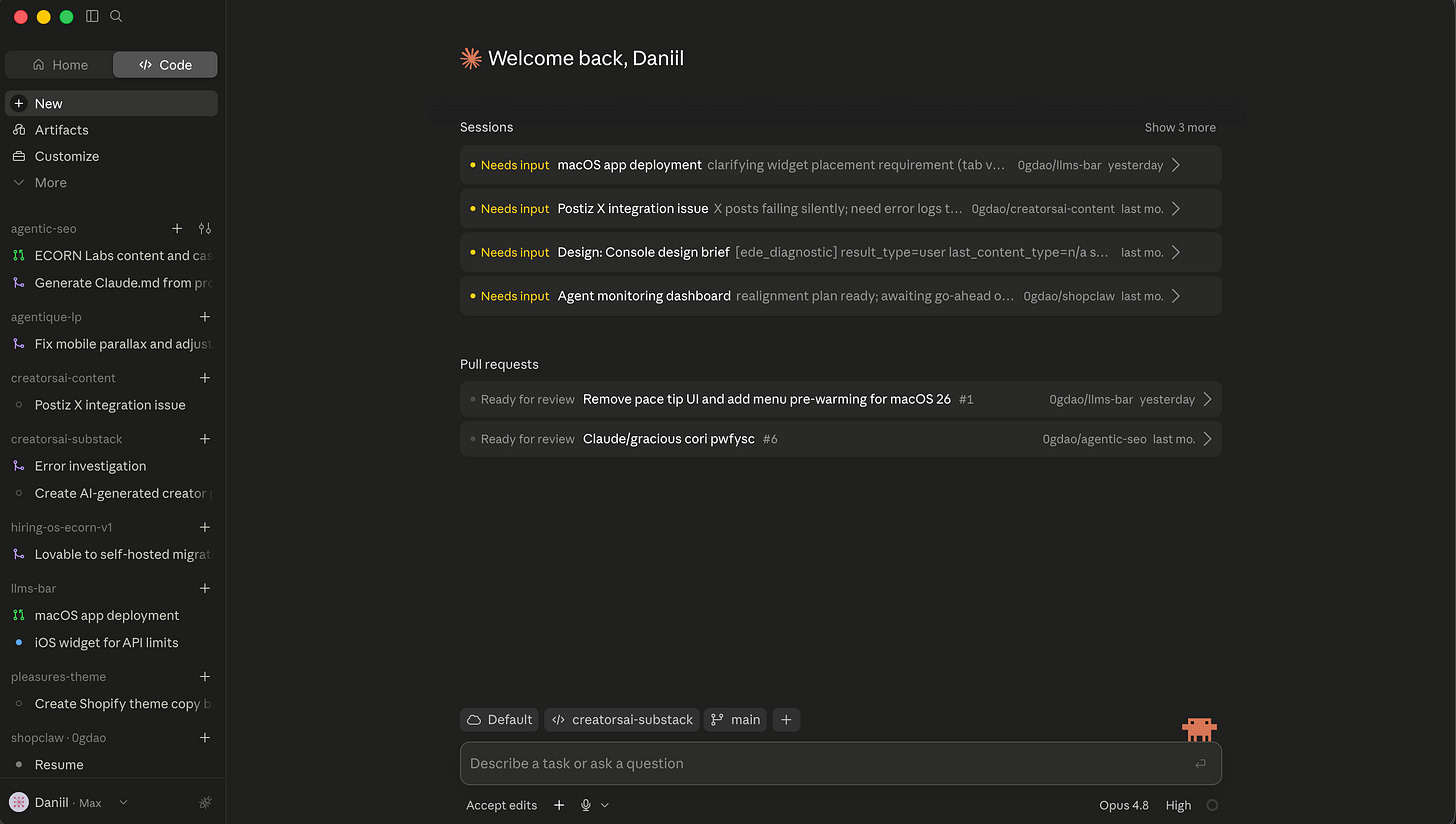Change the main branch selector
Viewport: 1456px width, 824px height.
pos(735,720)
